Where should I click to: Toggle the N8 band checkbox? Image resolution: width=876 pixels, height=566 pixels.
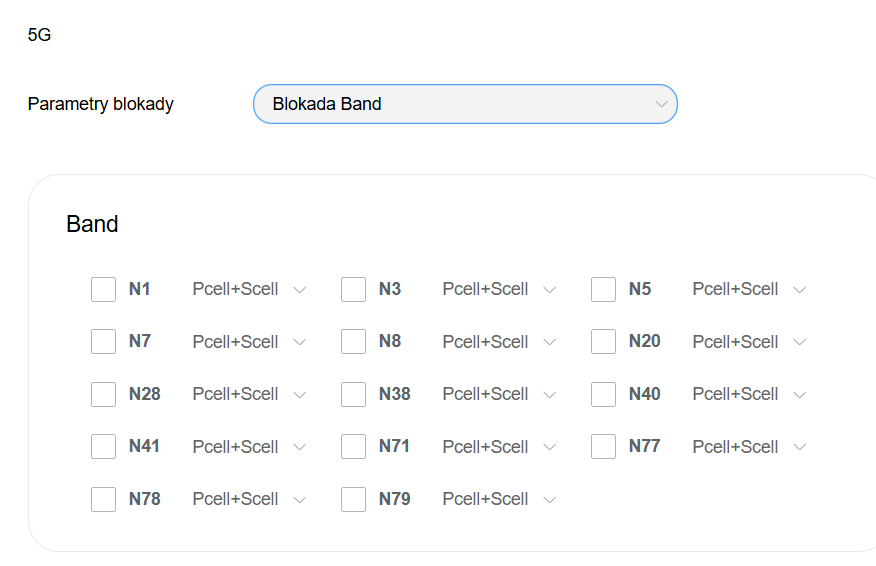(354, 342)
